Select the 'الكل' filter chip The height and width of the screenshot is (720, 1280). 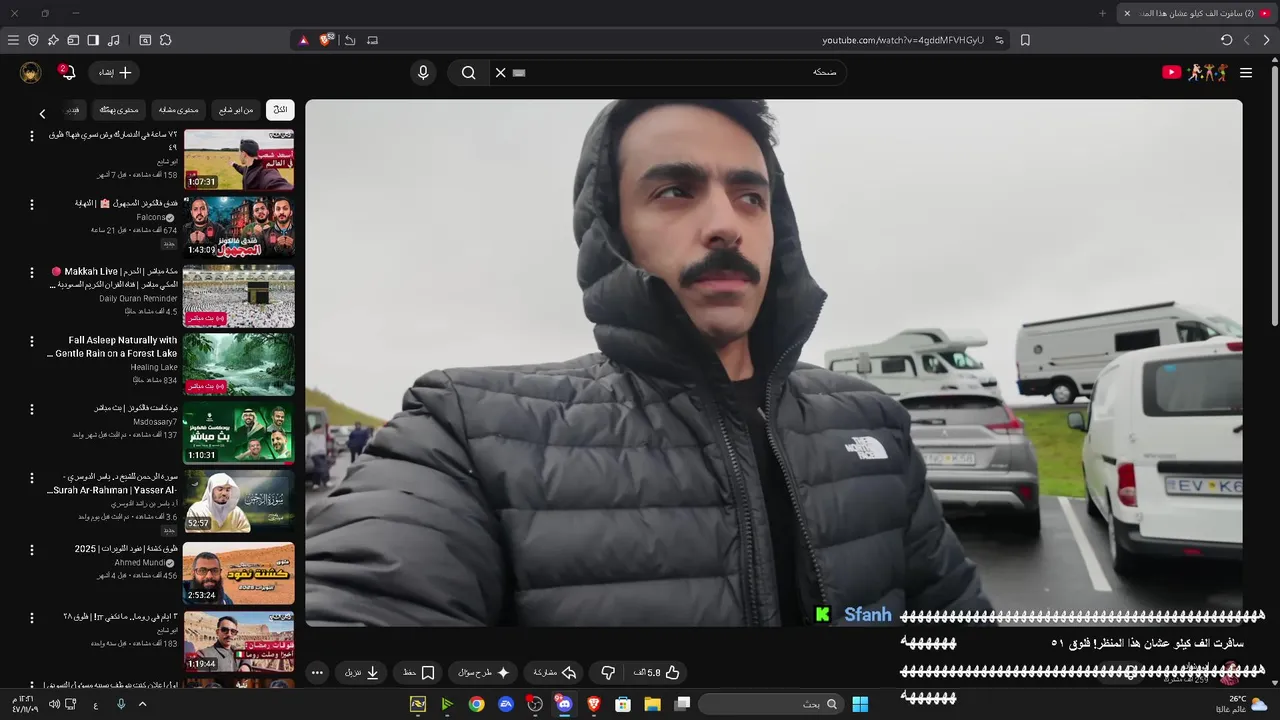[280, 110]
